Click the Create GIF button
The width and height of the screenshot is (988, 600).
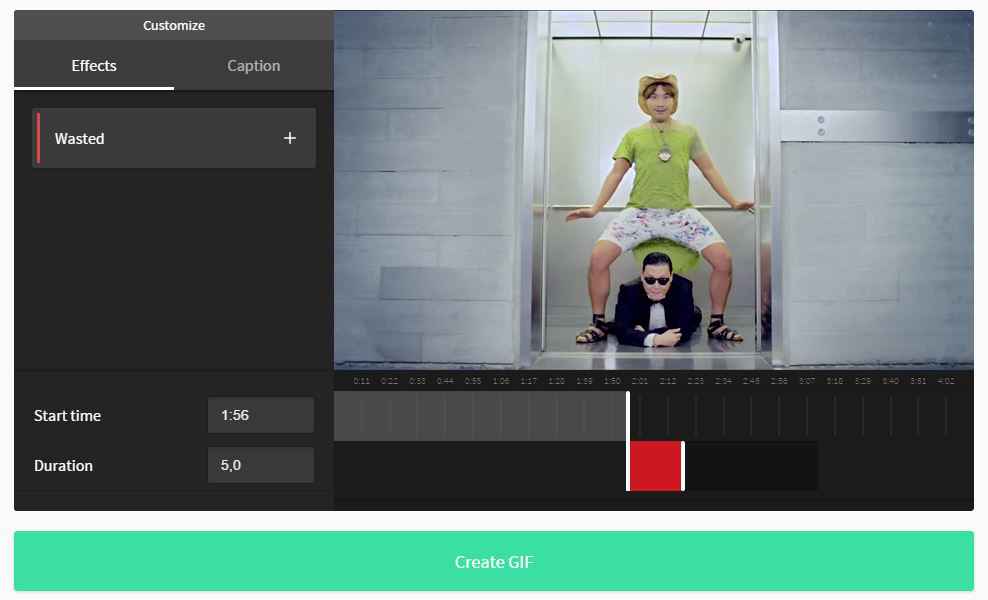tap(493, 561)
